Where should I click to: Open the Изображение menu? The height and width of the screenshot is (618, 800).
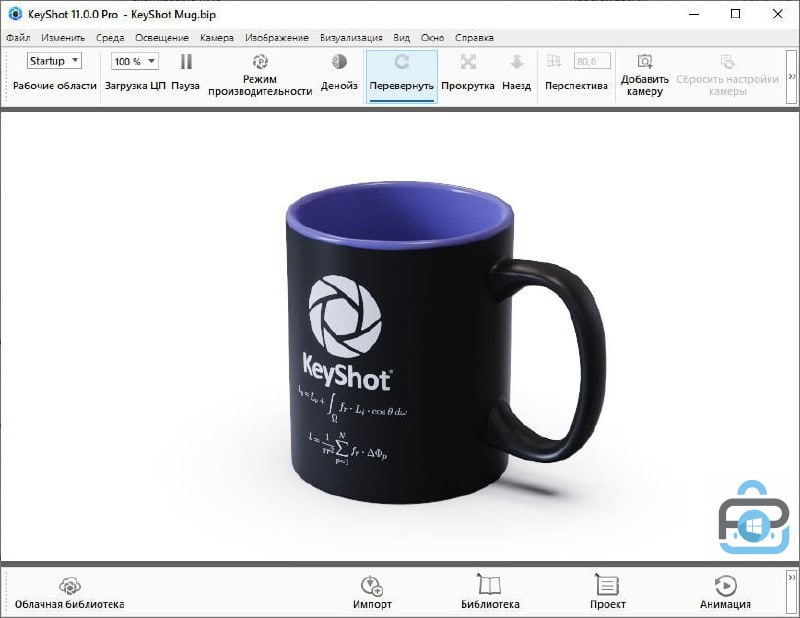[277, 38]
